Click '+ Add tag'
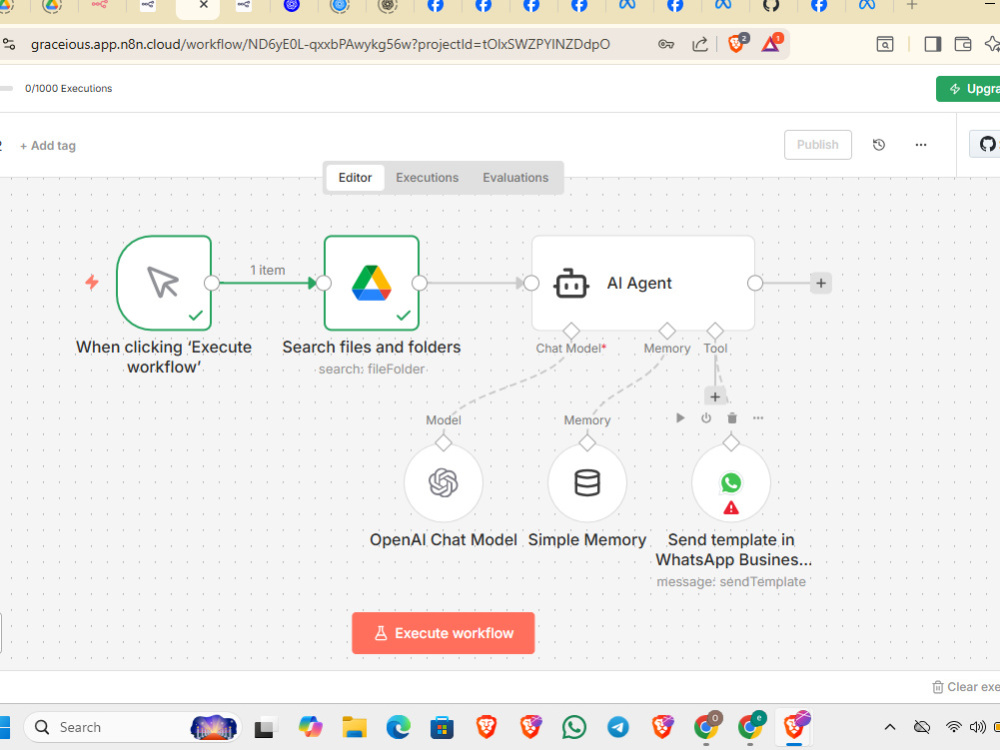 48,145
